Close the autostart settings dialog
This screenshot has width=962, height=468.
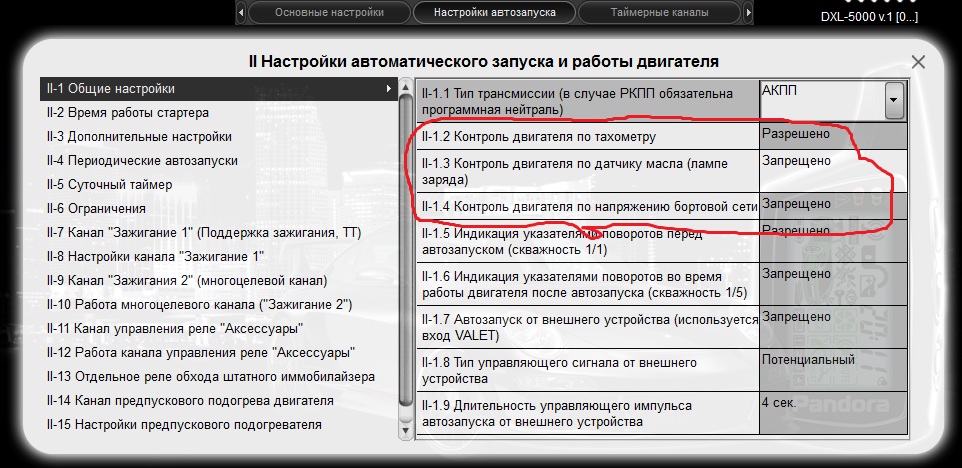click(x=918, y=62)
